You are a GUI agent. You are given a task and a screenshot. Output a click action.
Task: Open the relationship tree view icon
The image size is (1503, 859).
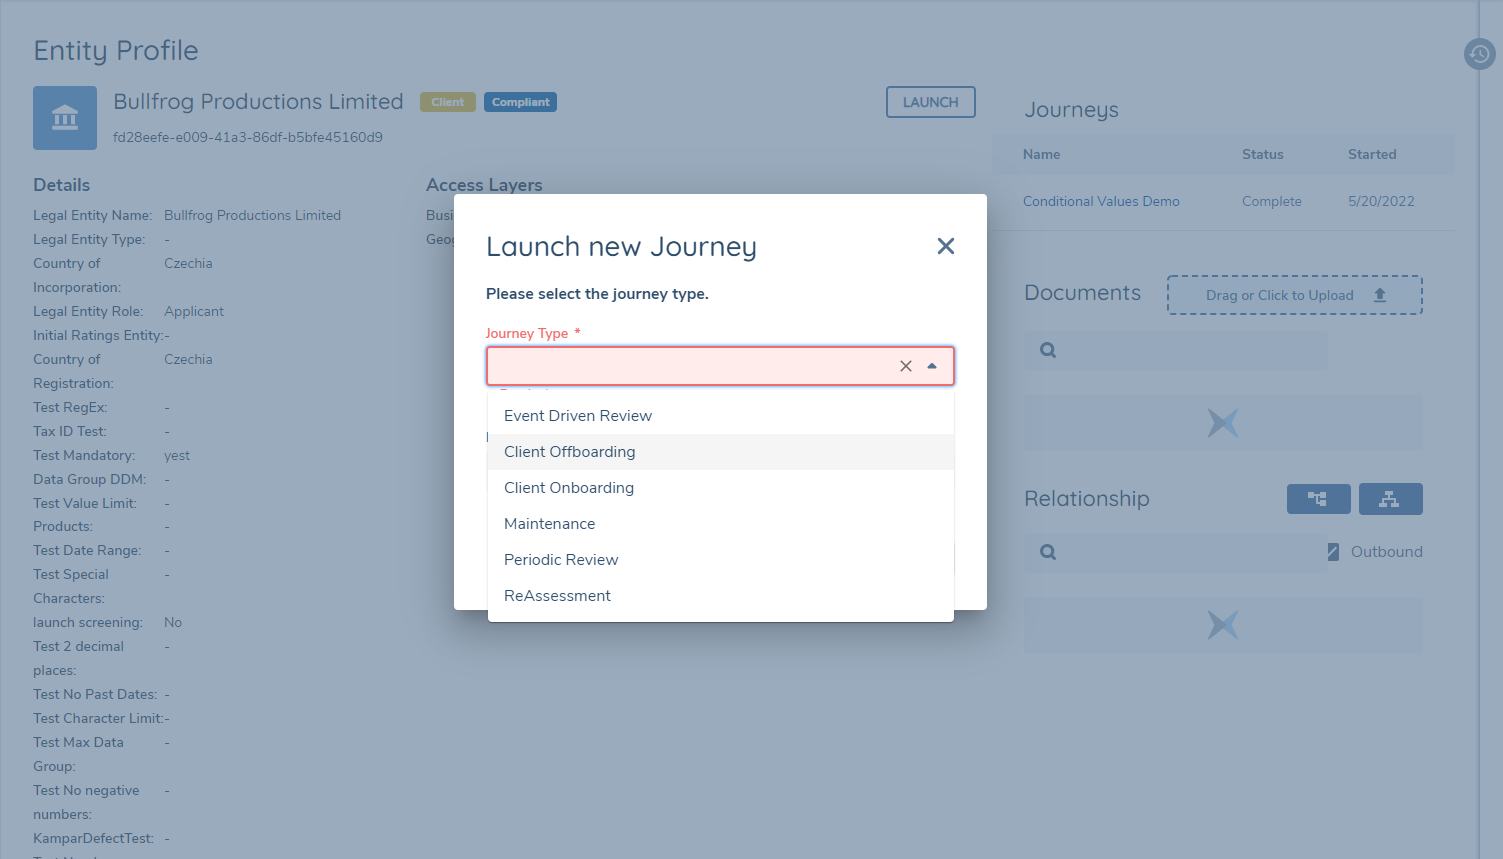[x=1318, y=498]
